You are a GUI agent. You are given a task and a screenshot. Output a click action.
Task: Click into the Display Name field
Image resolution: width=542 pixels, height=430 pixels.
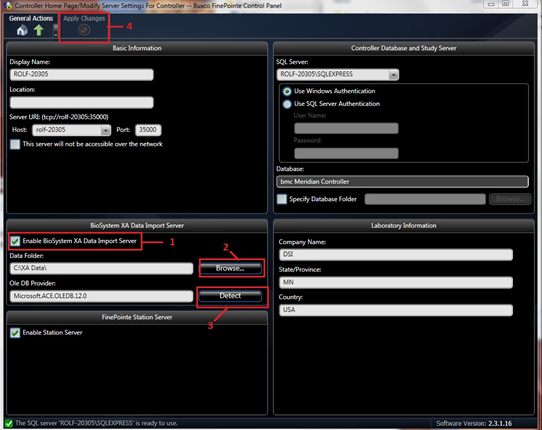[82, 74]
